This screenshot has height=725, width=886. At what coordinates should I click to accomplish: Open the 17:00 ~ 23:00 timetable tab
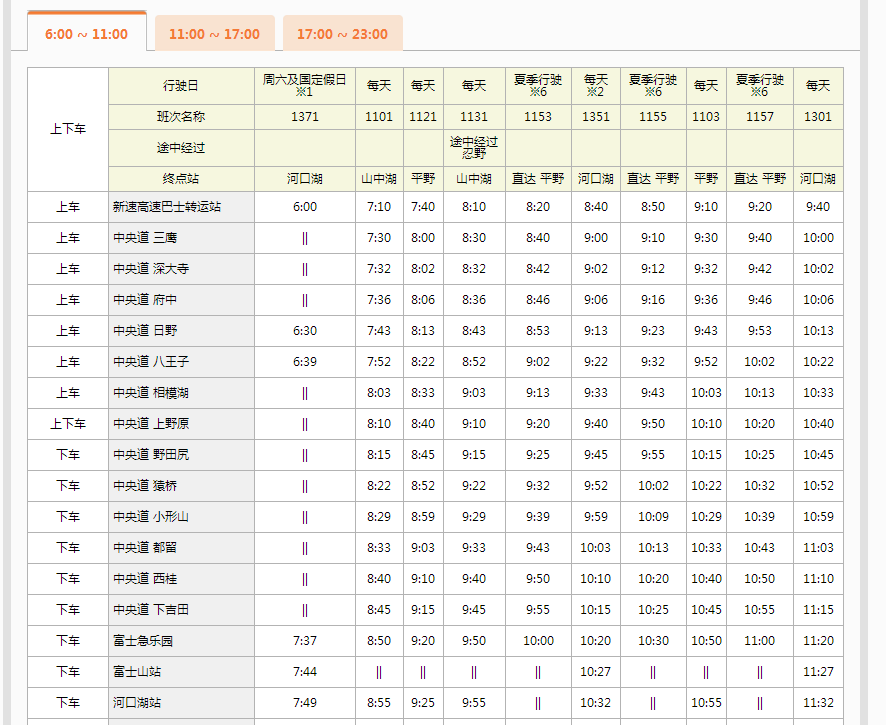(x=342, y=34)
